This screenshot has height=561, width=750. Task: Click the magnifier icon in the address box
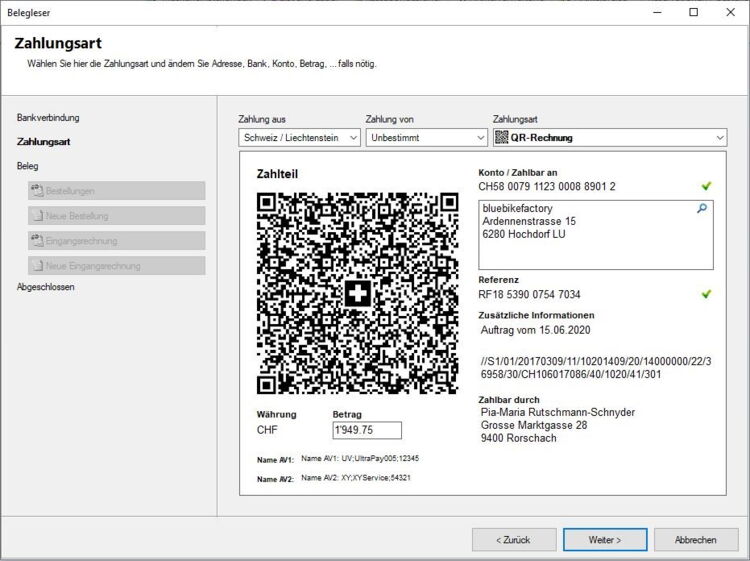click(x=702, y=208)
